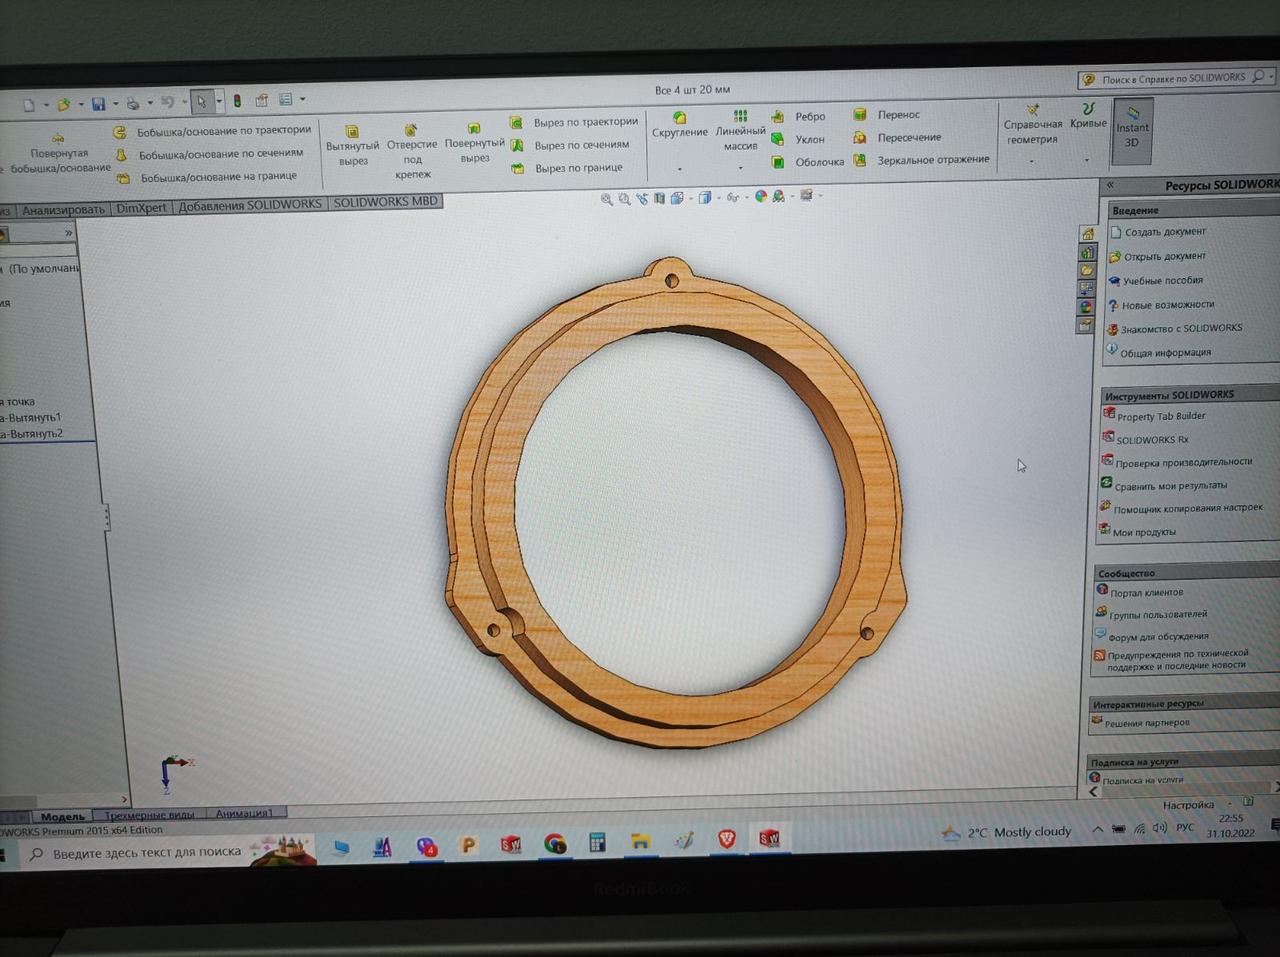This screenshot has height=957, width=1280.
Task: Open the Options list icon
Action: [286, 99]
